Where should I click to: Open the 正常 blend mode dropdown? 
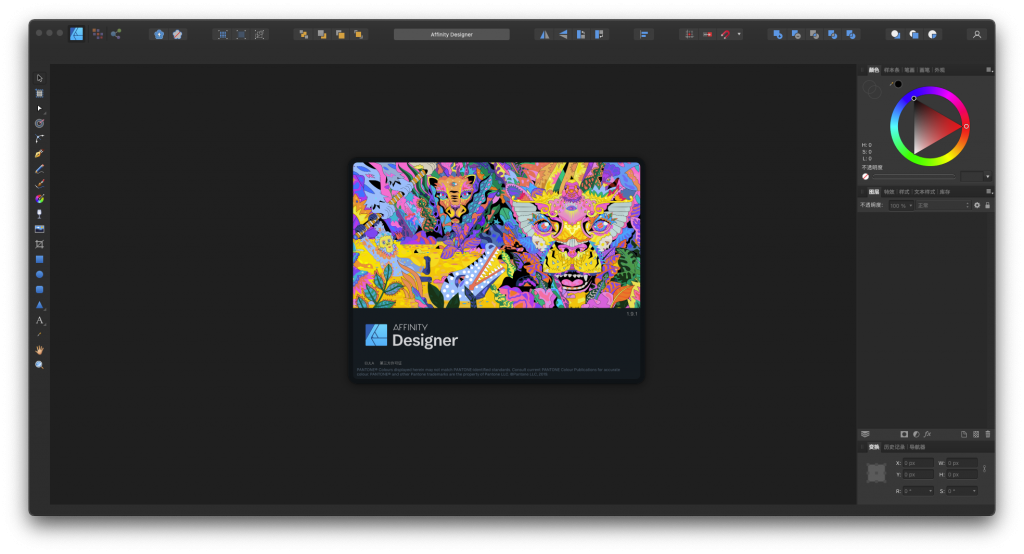[944, 206]
